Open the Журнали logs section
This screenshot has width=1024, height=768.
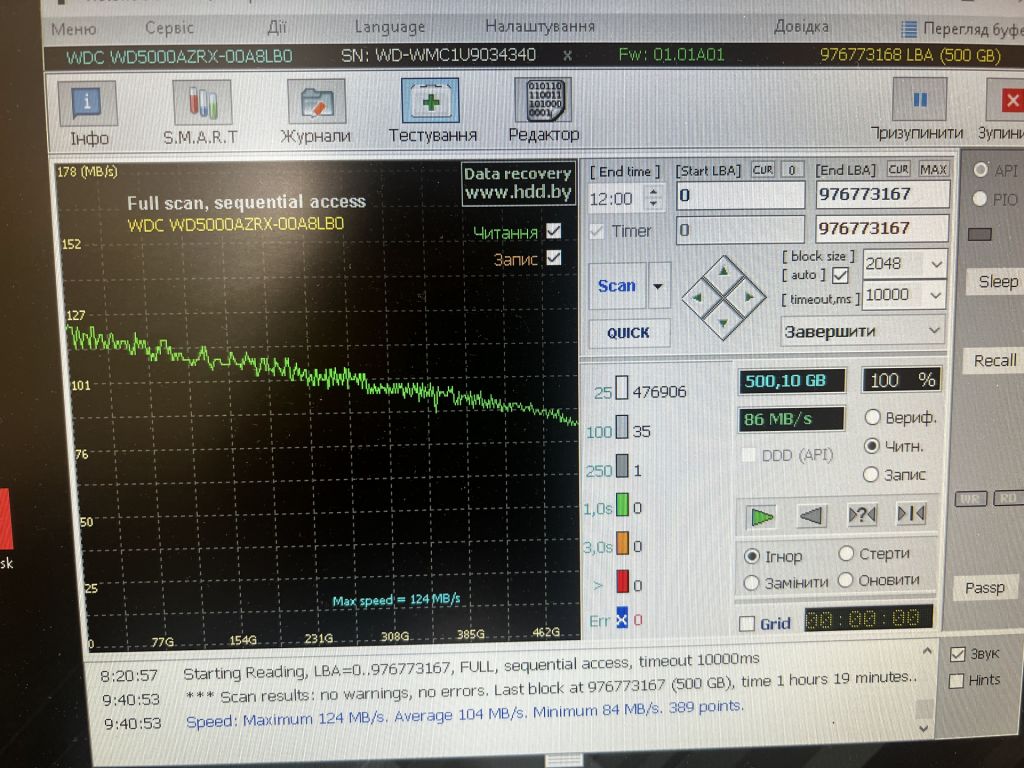tap(316, 112)
